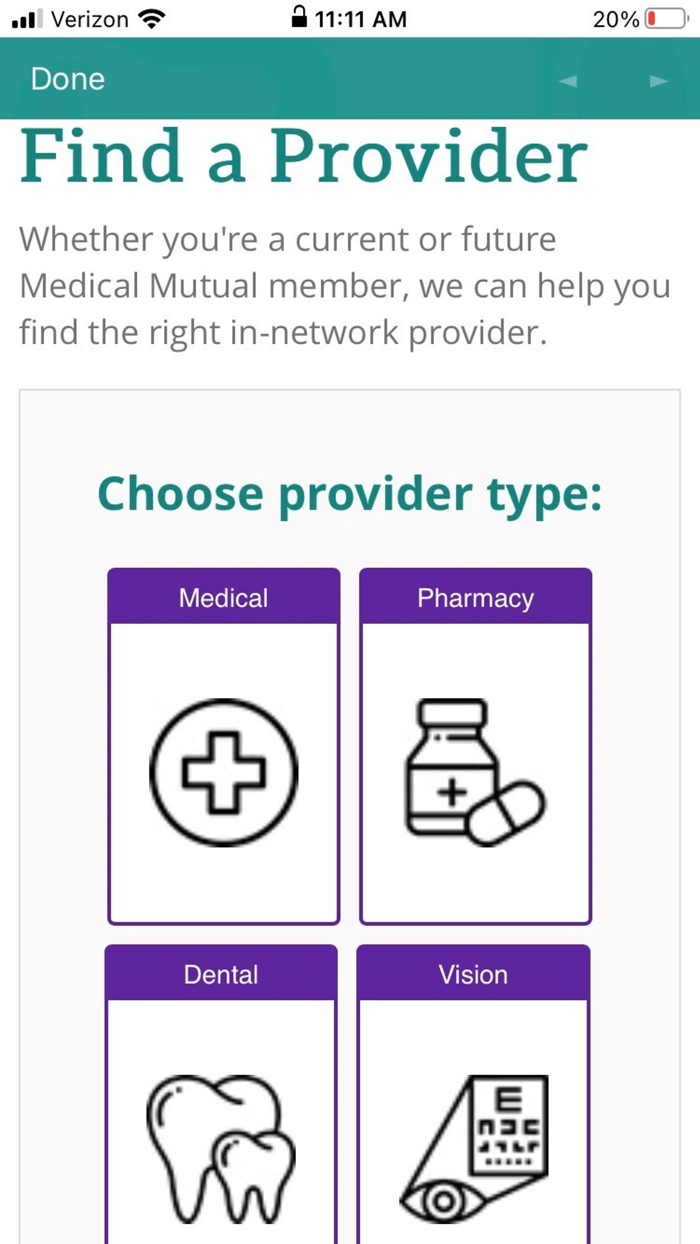The height and width of the screenshot is (1244, 700).
Task: Tap the Pharmacy card purple header
Action: pos(474,597)
